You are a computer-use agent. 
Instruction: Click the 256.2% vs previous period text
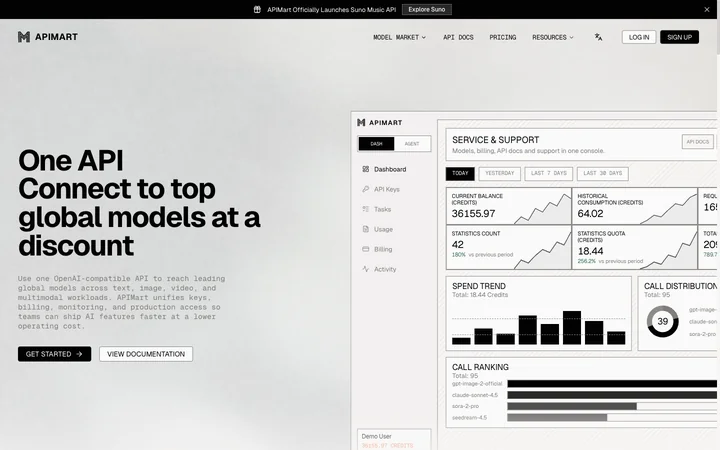610,261
